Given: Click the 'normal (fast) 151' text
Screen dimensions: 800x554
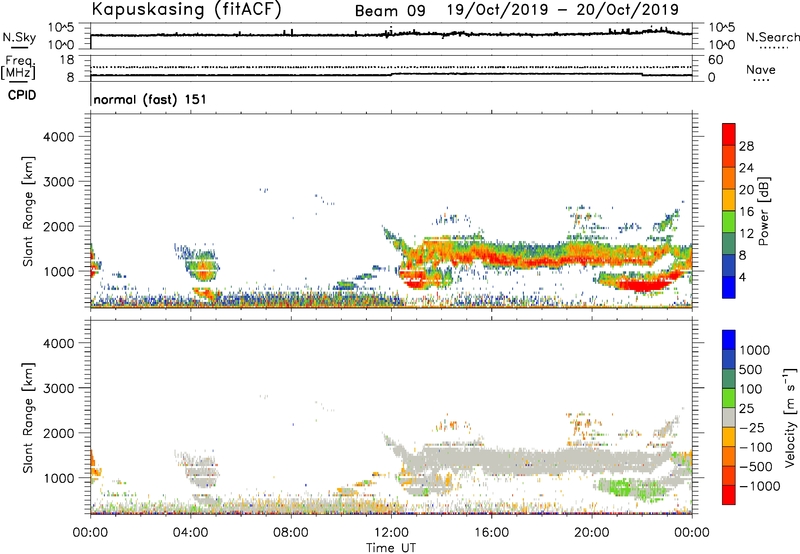Looking at the screenshot, I should (x=150, y=99).
